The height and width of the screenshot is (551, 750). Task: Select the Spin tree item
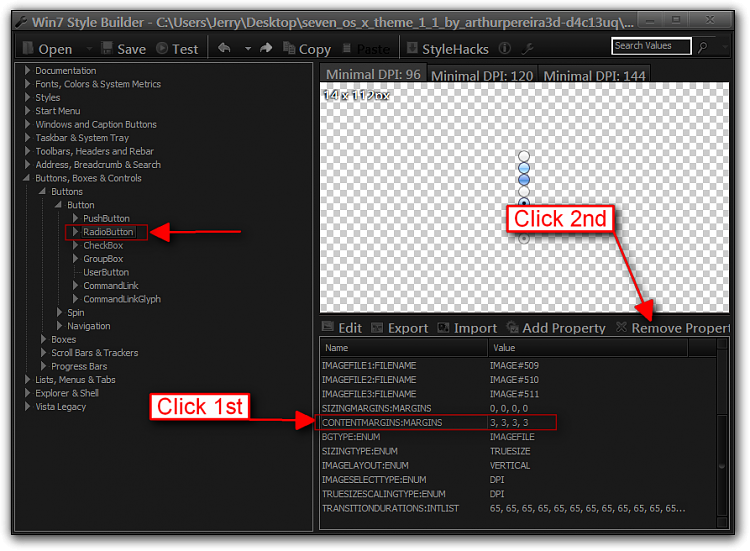(x=76, y=312)
